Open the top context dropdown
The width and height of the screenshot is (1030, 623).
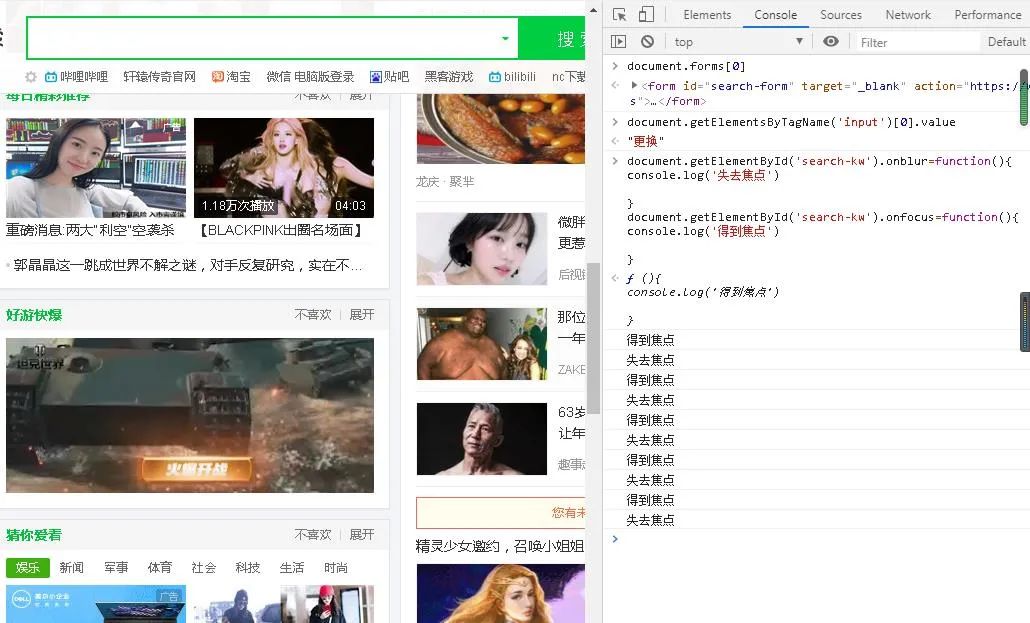(x=738, y=41)
